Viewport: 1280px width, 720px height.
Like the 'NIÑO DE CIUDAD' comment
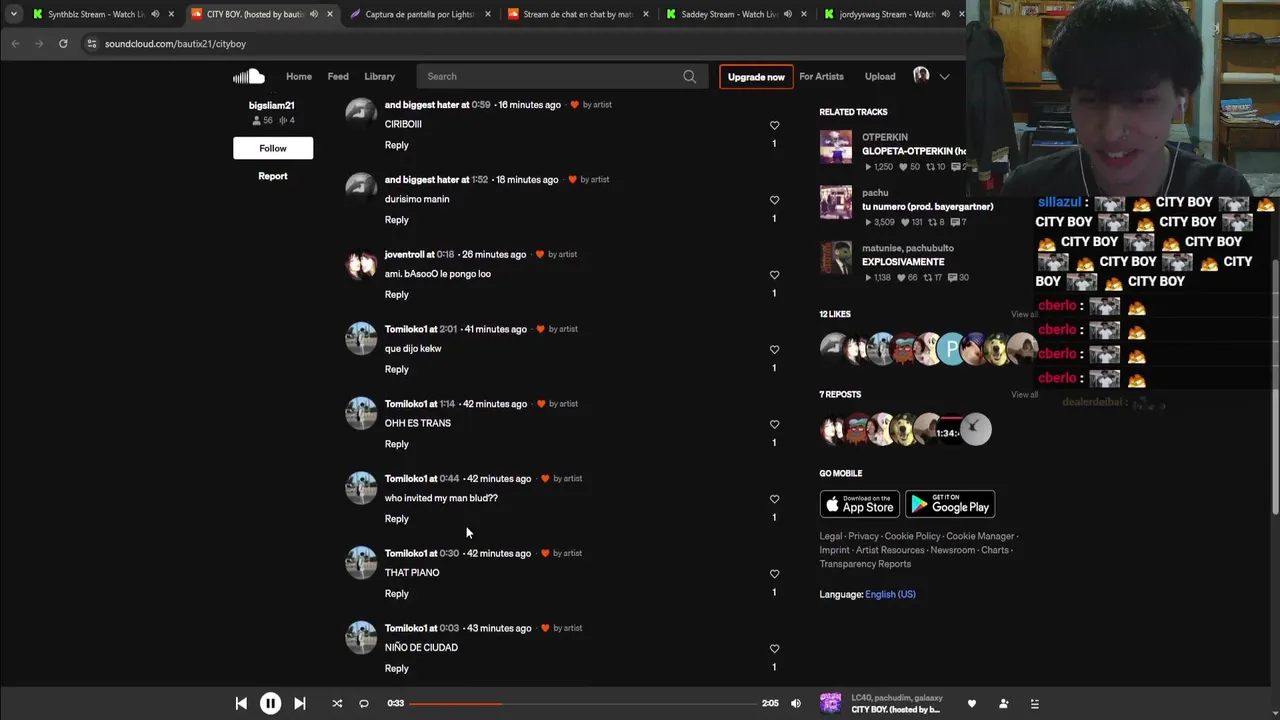[774, 649]
